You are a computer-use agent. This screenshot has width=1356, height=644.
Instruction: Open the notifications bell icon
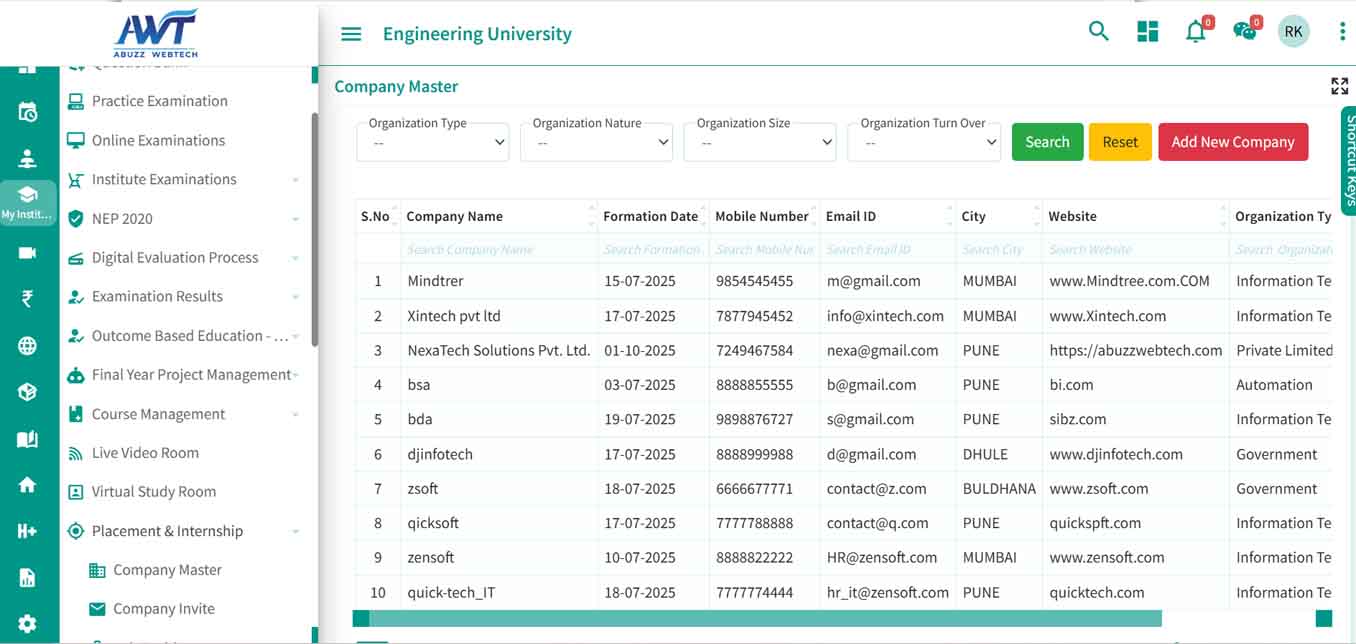[x=1195, y=32]
